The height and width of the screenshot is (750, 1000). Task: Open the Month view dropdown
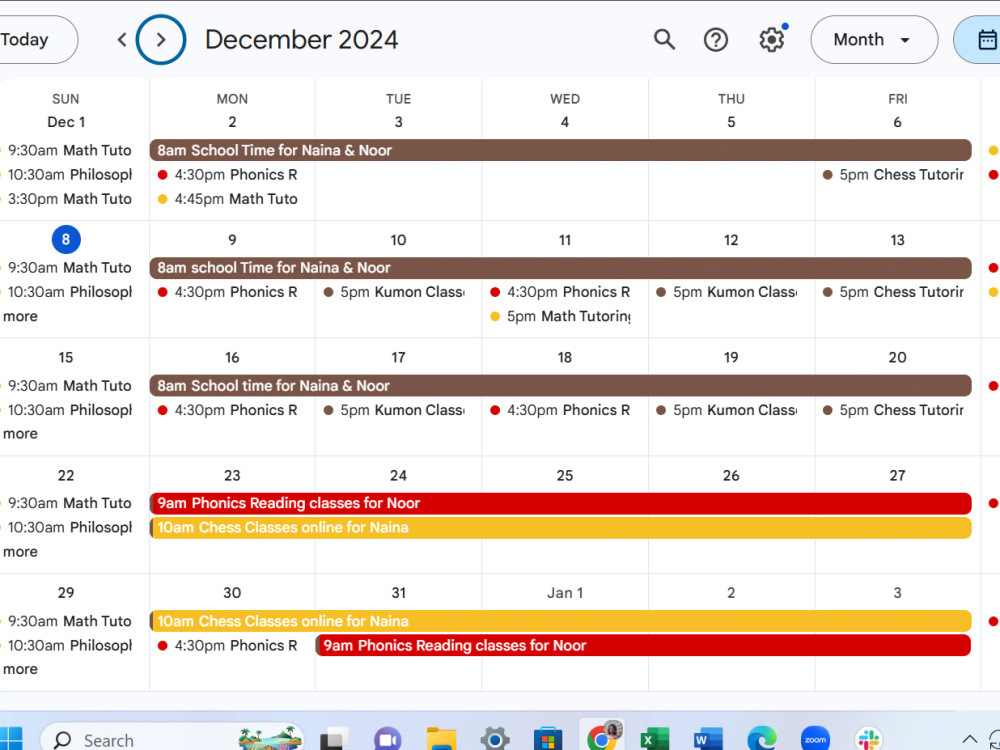[874, 40]
